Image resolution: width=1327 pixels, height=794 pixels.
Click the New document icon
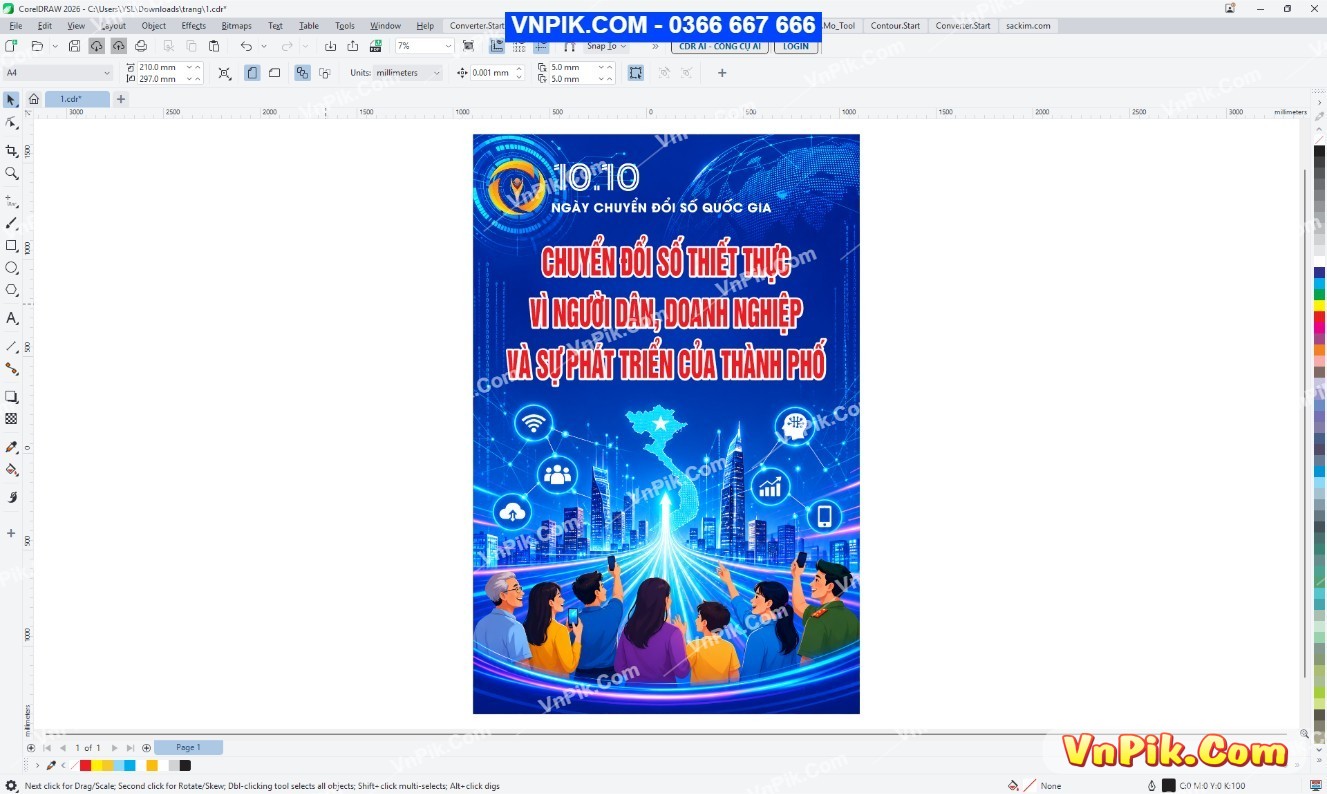click(10, 46)
